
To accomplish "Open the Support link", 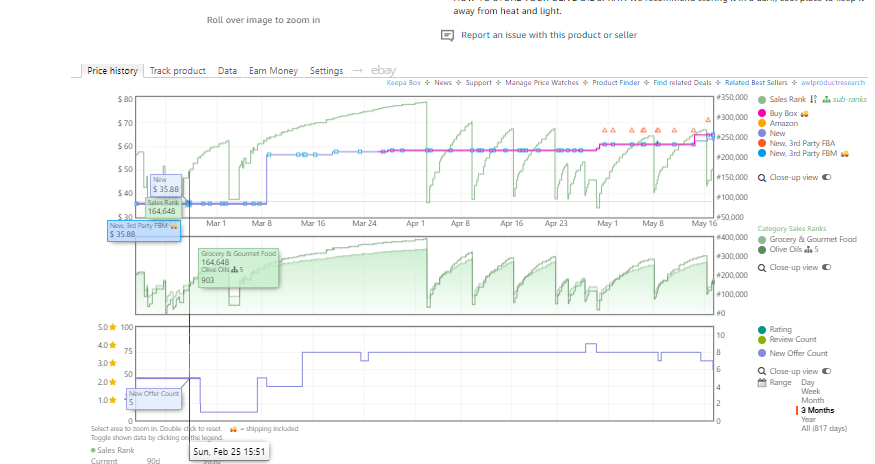I will (479, 83).
